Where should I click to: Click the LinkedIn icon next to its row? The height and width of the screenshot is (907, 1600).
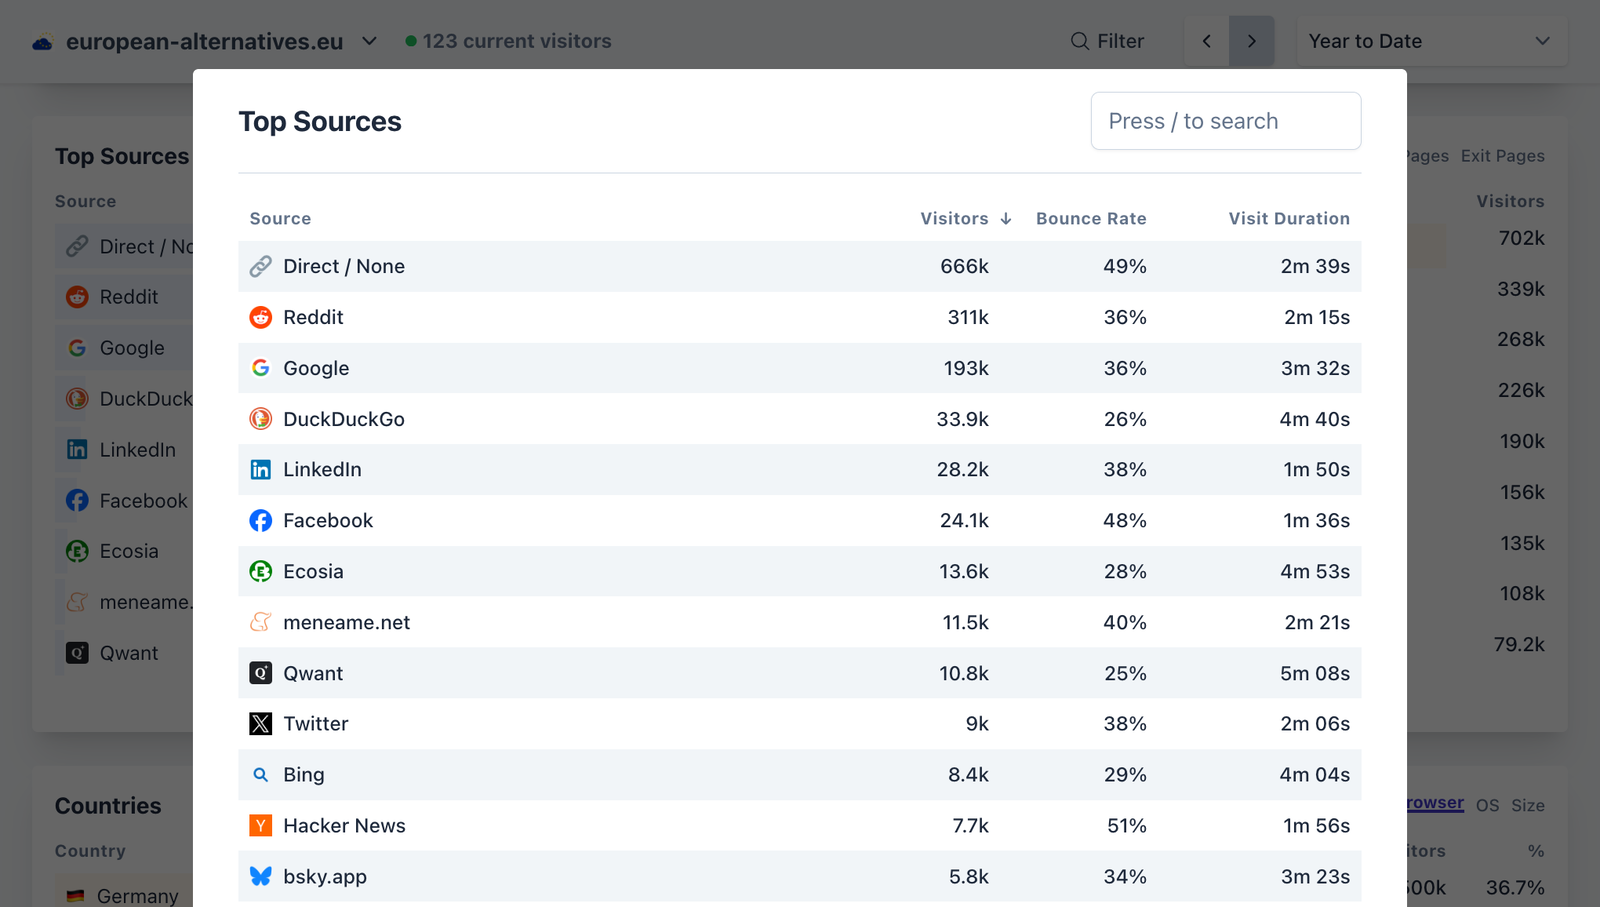pos(260,469)
